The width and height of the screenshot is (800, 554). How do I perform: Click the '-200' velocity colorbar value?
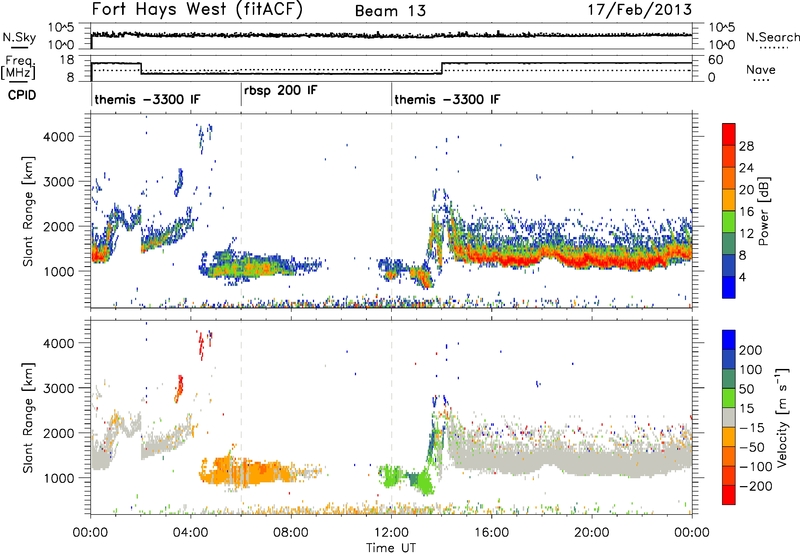[755, 486]
